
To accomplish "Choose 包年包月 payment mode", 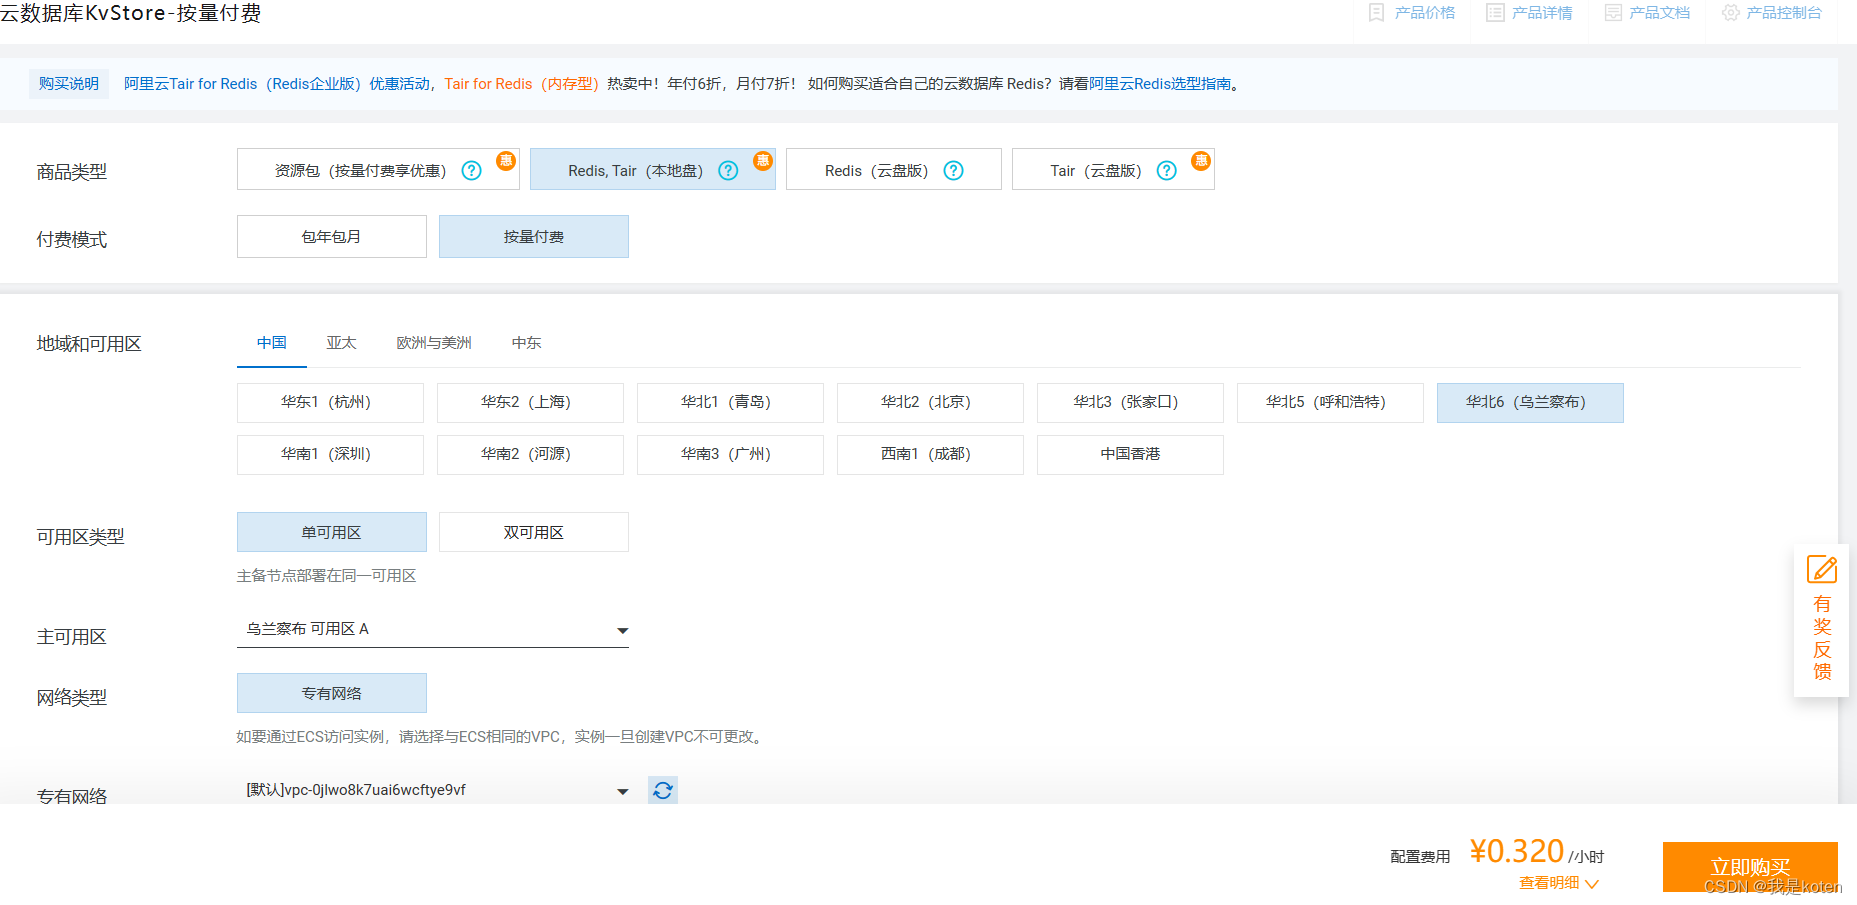I will tap(332, 237).
